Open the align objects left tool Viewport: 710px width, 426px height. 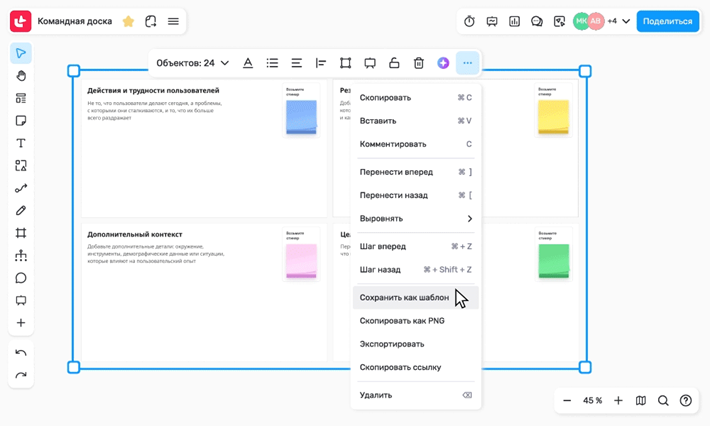click(x=321, y=63)
